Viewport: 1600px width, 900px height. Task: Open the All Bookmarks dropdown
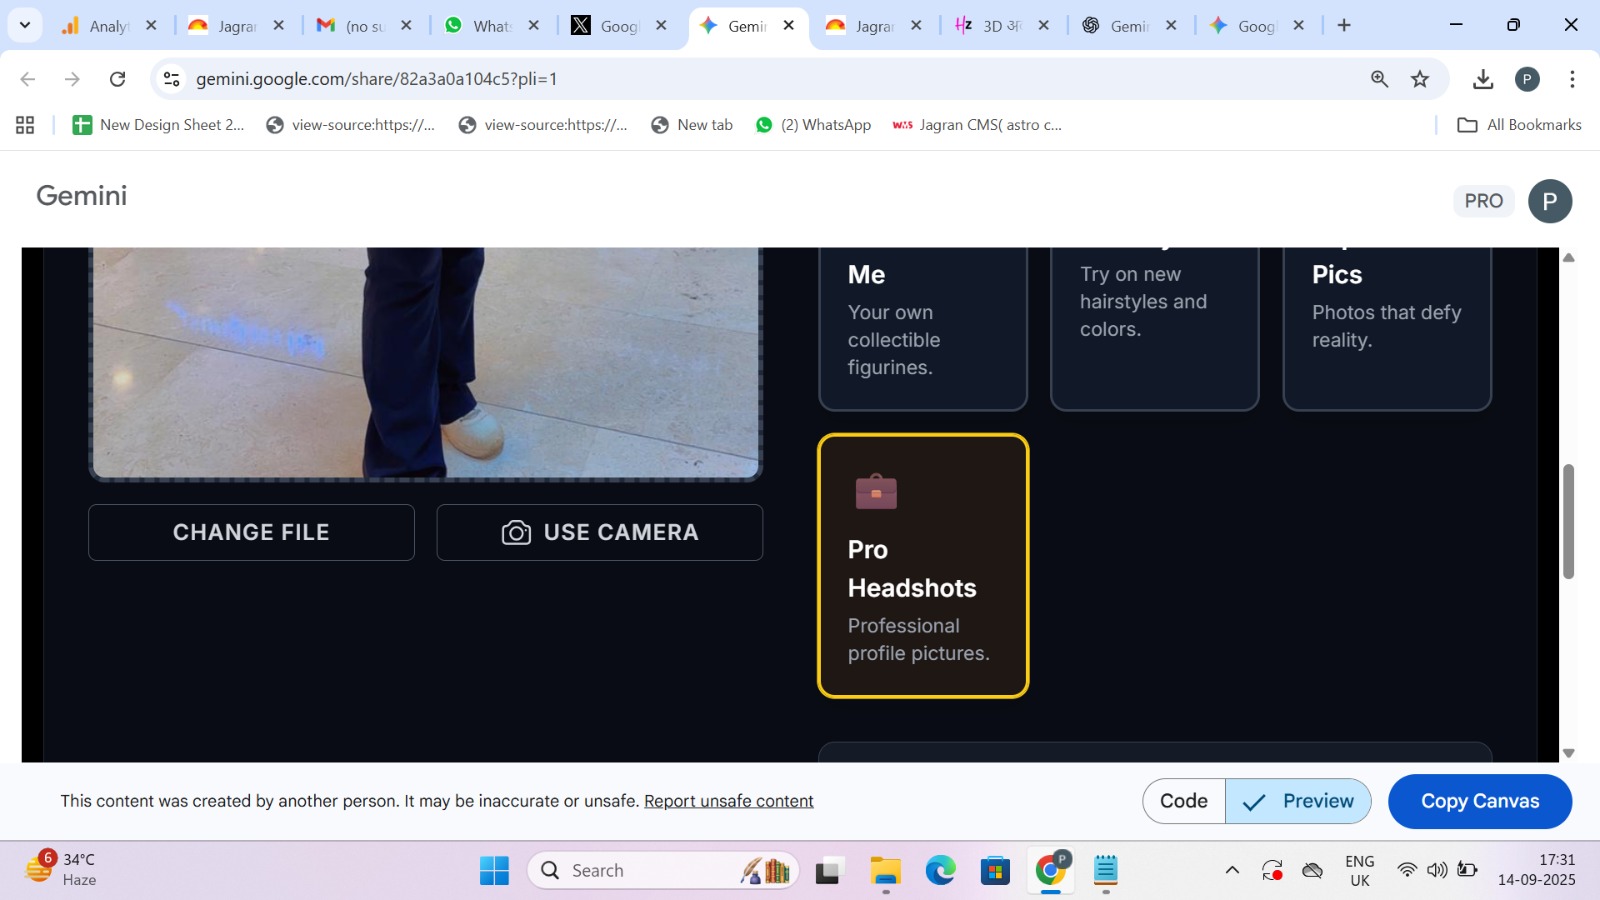click(x=1518, y=124)
